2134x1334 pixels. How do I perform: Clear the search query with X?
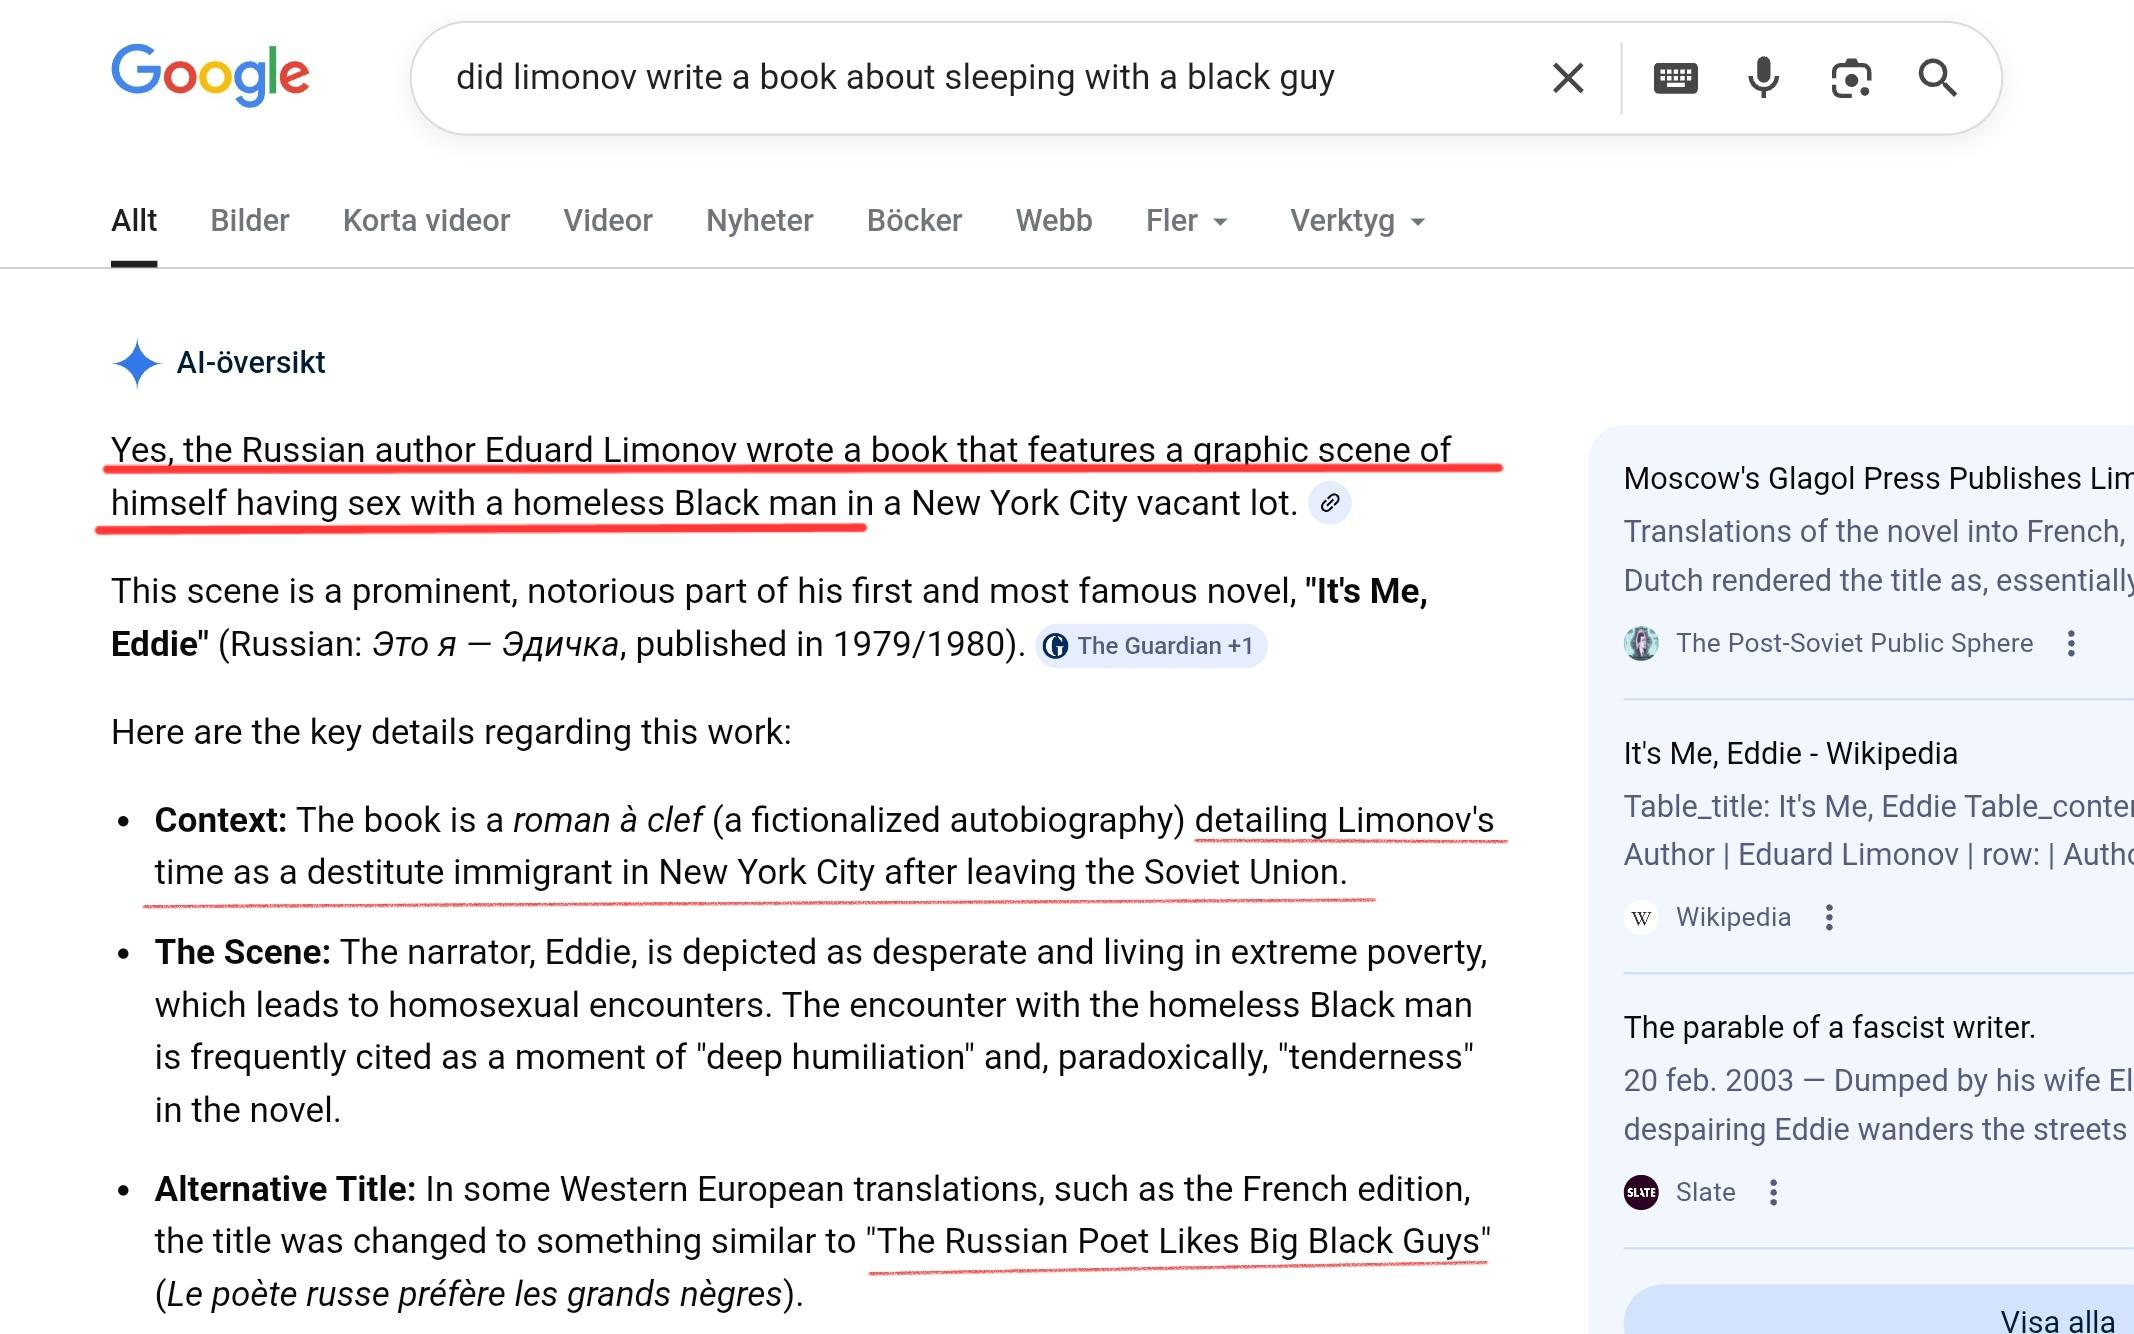click(x=1567, y=78)
